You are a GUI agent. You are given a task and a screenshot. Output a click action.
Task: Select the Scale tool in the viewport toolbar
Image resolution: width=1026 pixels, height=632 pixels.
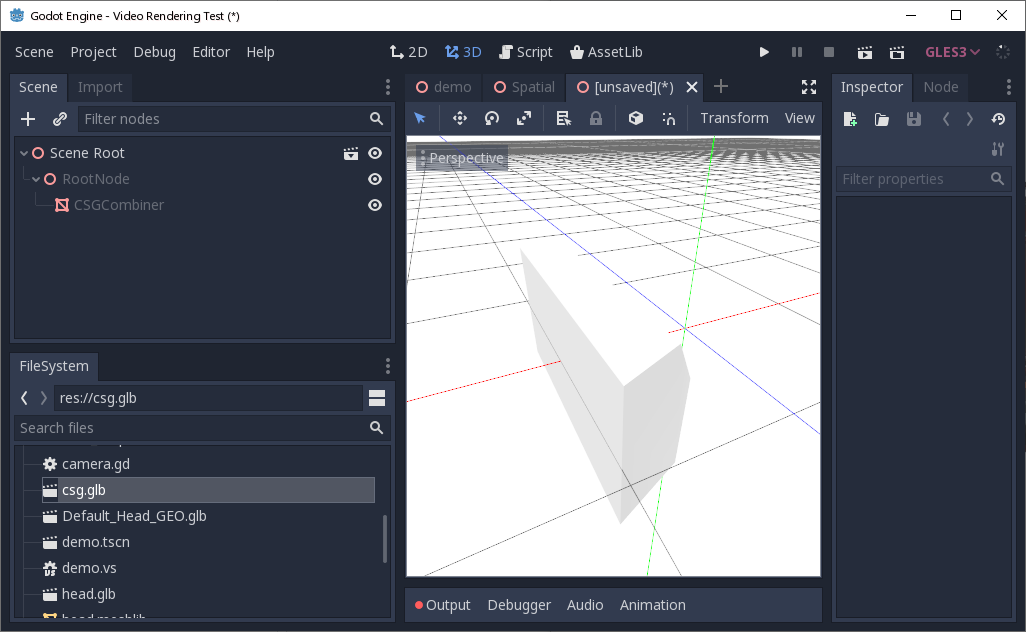coord(523,118)
